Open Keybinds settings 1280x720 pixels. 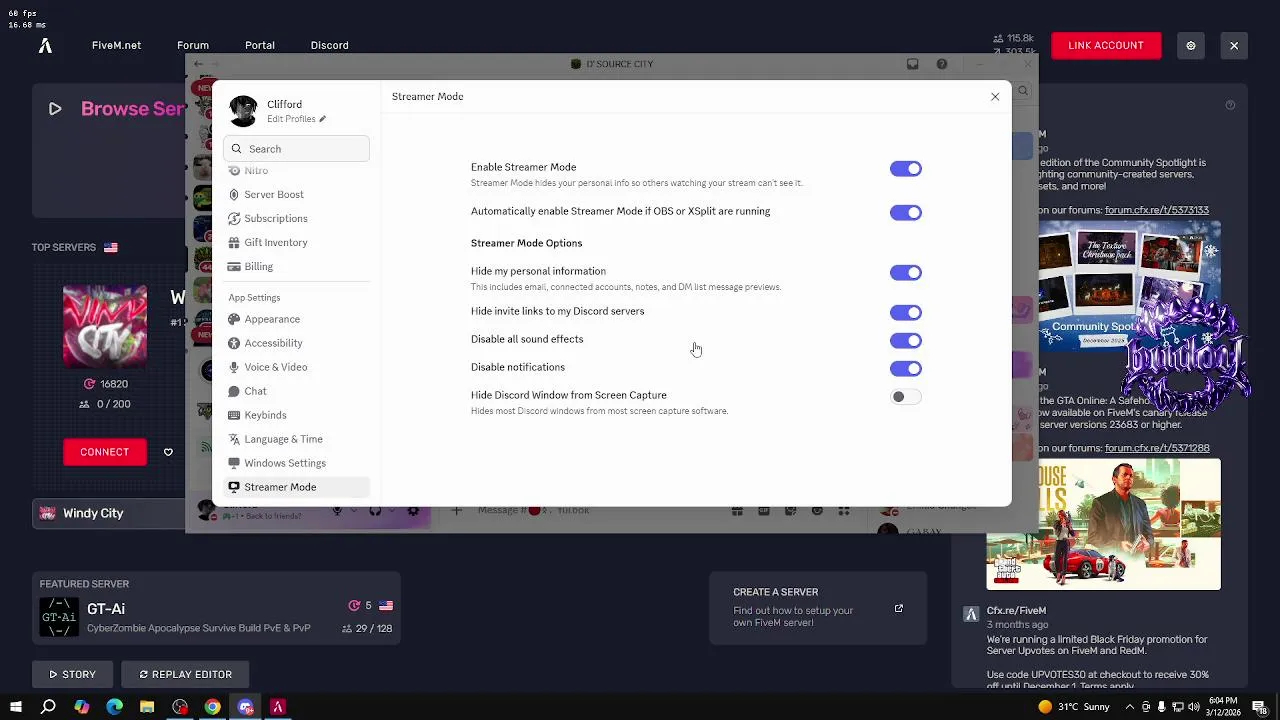pyautogui.click(x=296, y=415)
